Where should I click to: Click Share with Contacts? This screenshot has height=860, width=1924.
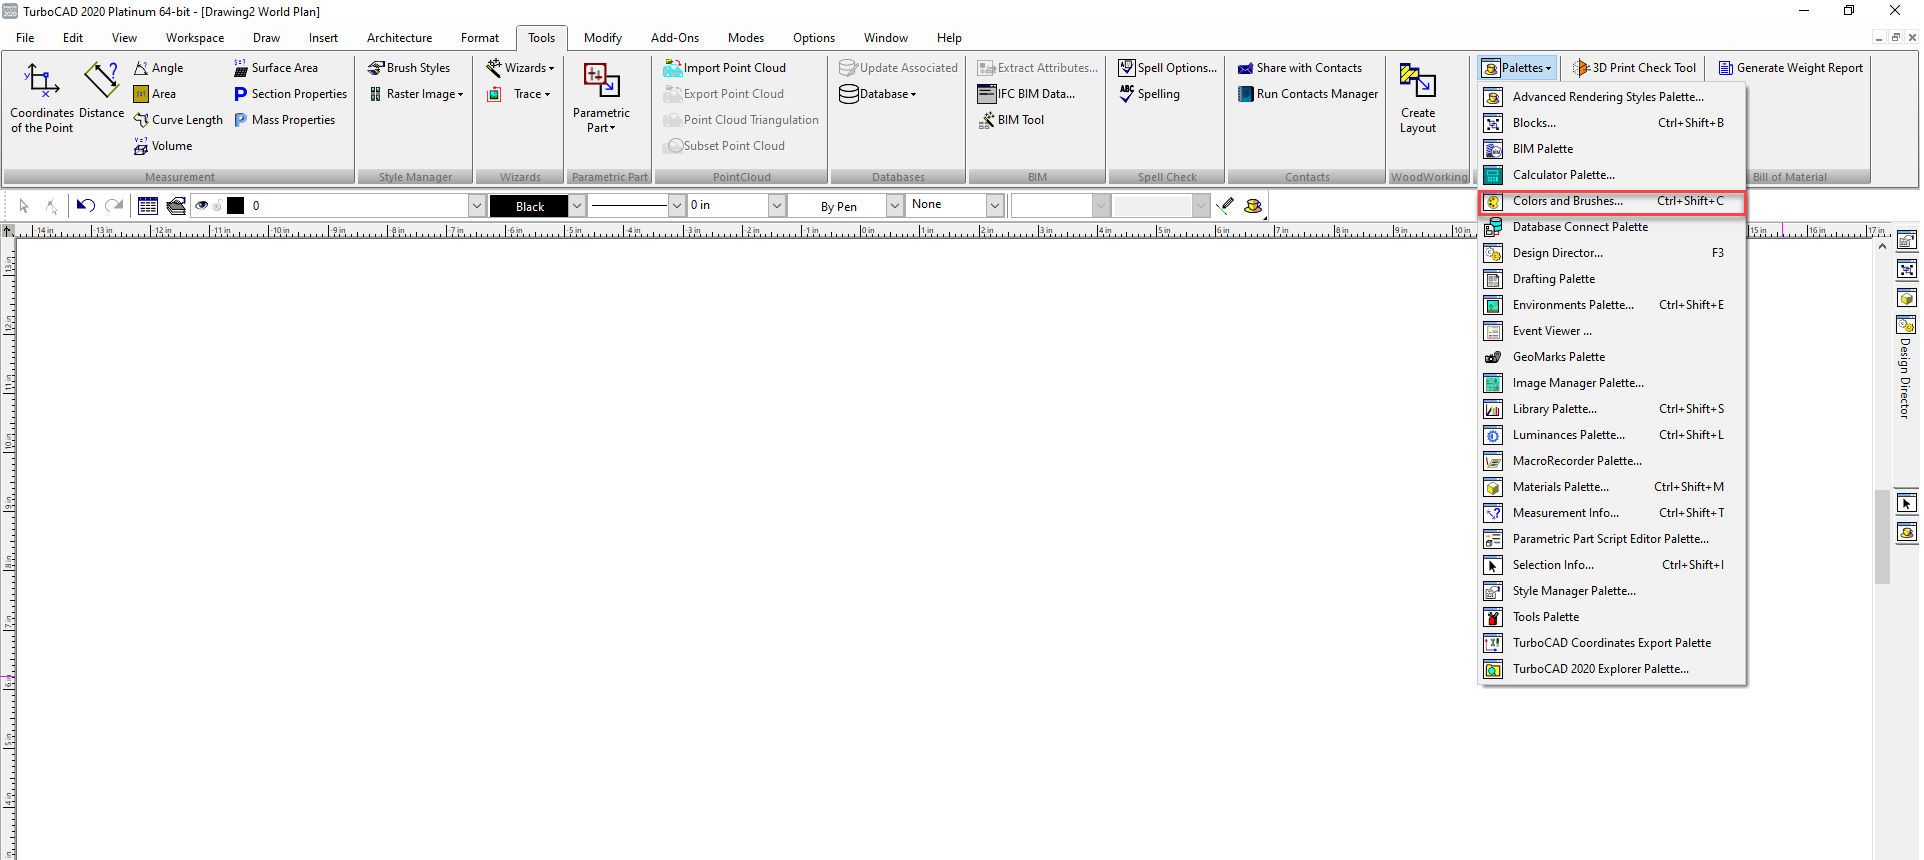(1300, 68)
